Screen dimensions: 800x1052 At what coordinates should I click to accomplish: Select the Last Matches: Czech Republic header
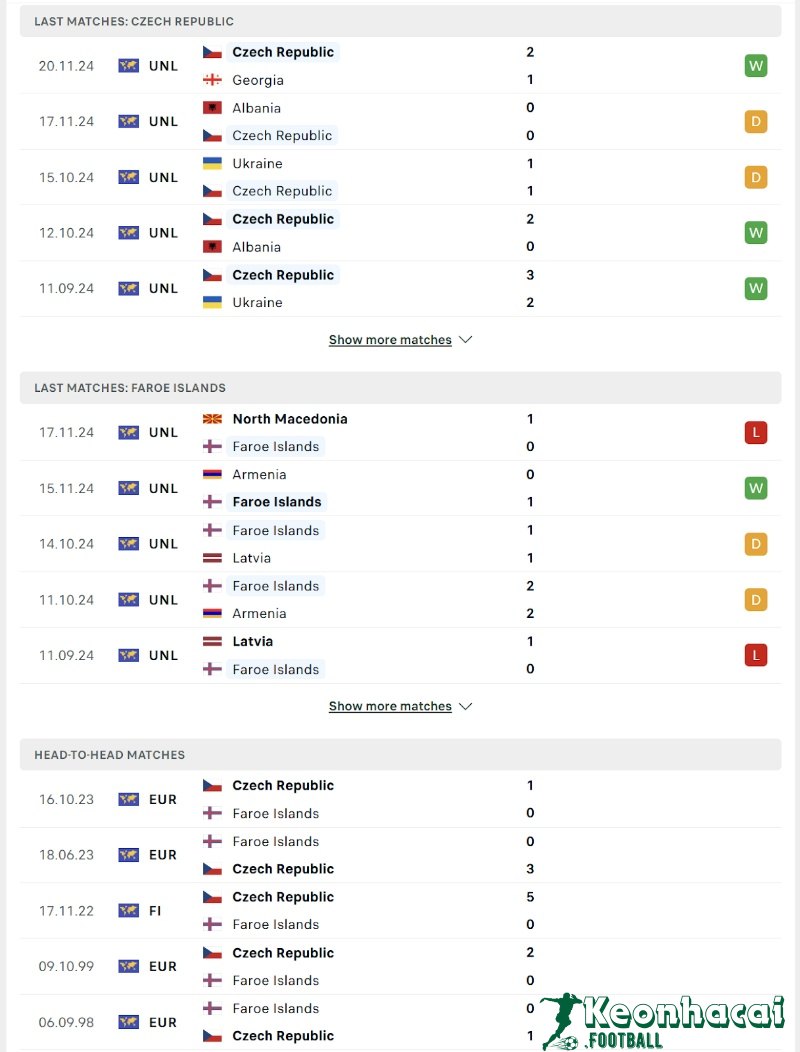coord(134,21)
